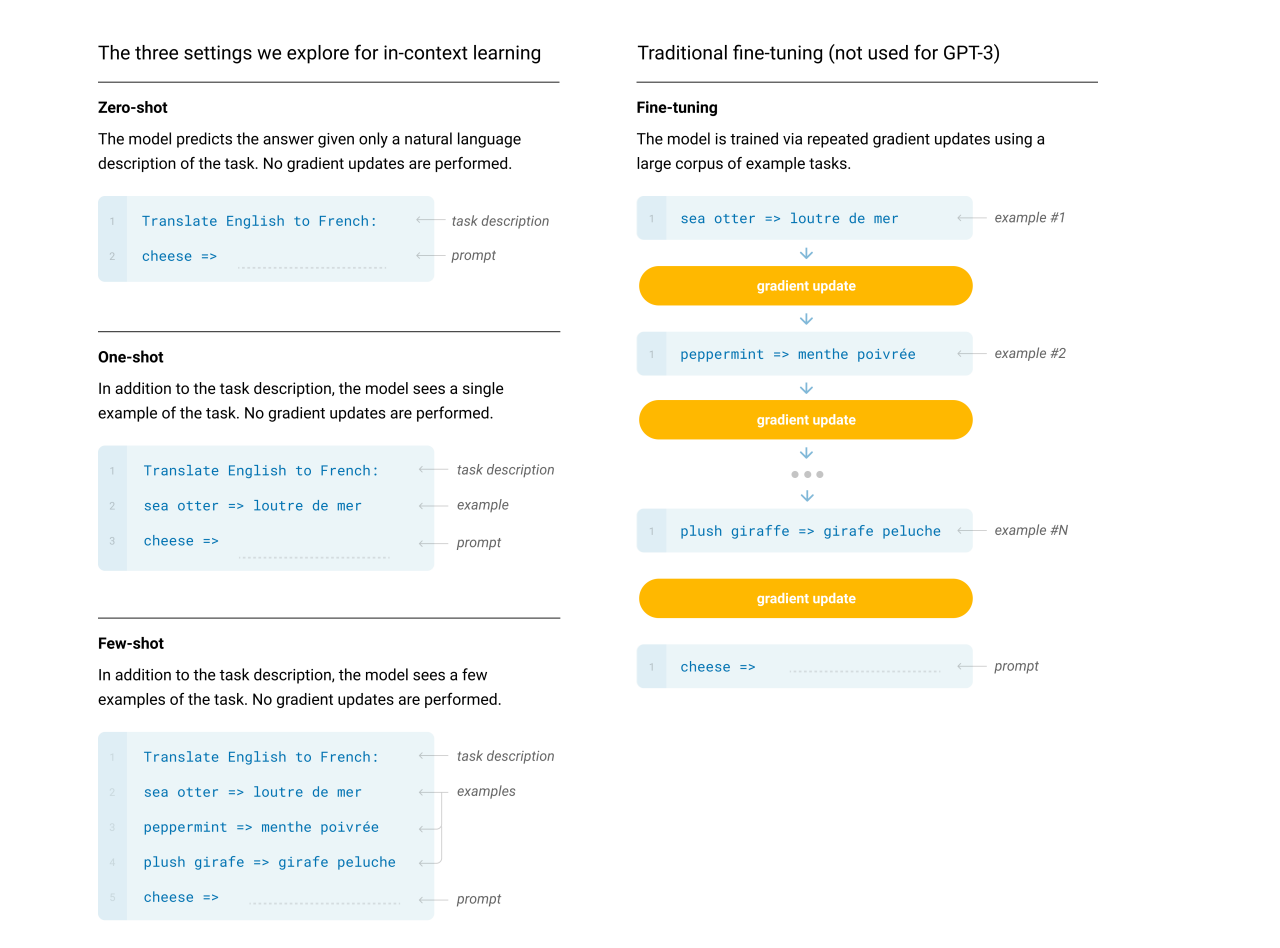Click the blank answer line in the Zero-shot prompt
The height and width of the screenshot is (948, 1280).
click(312, 267)
